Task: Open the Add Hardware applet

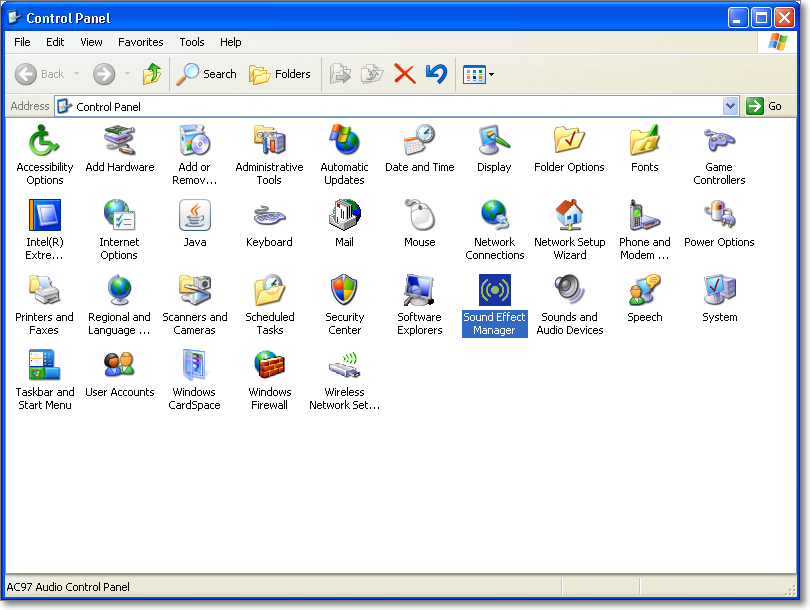Action: 120,148
